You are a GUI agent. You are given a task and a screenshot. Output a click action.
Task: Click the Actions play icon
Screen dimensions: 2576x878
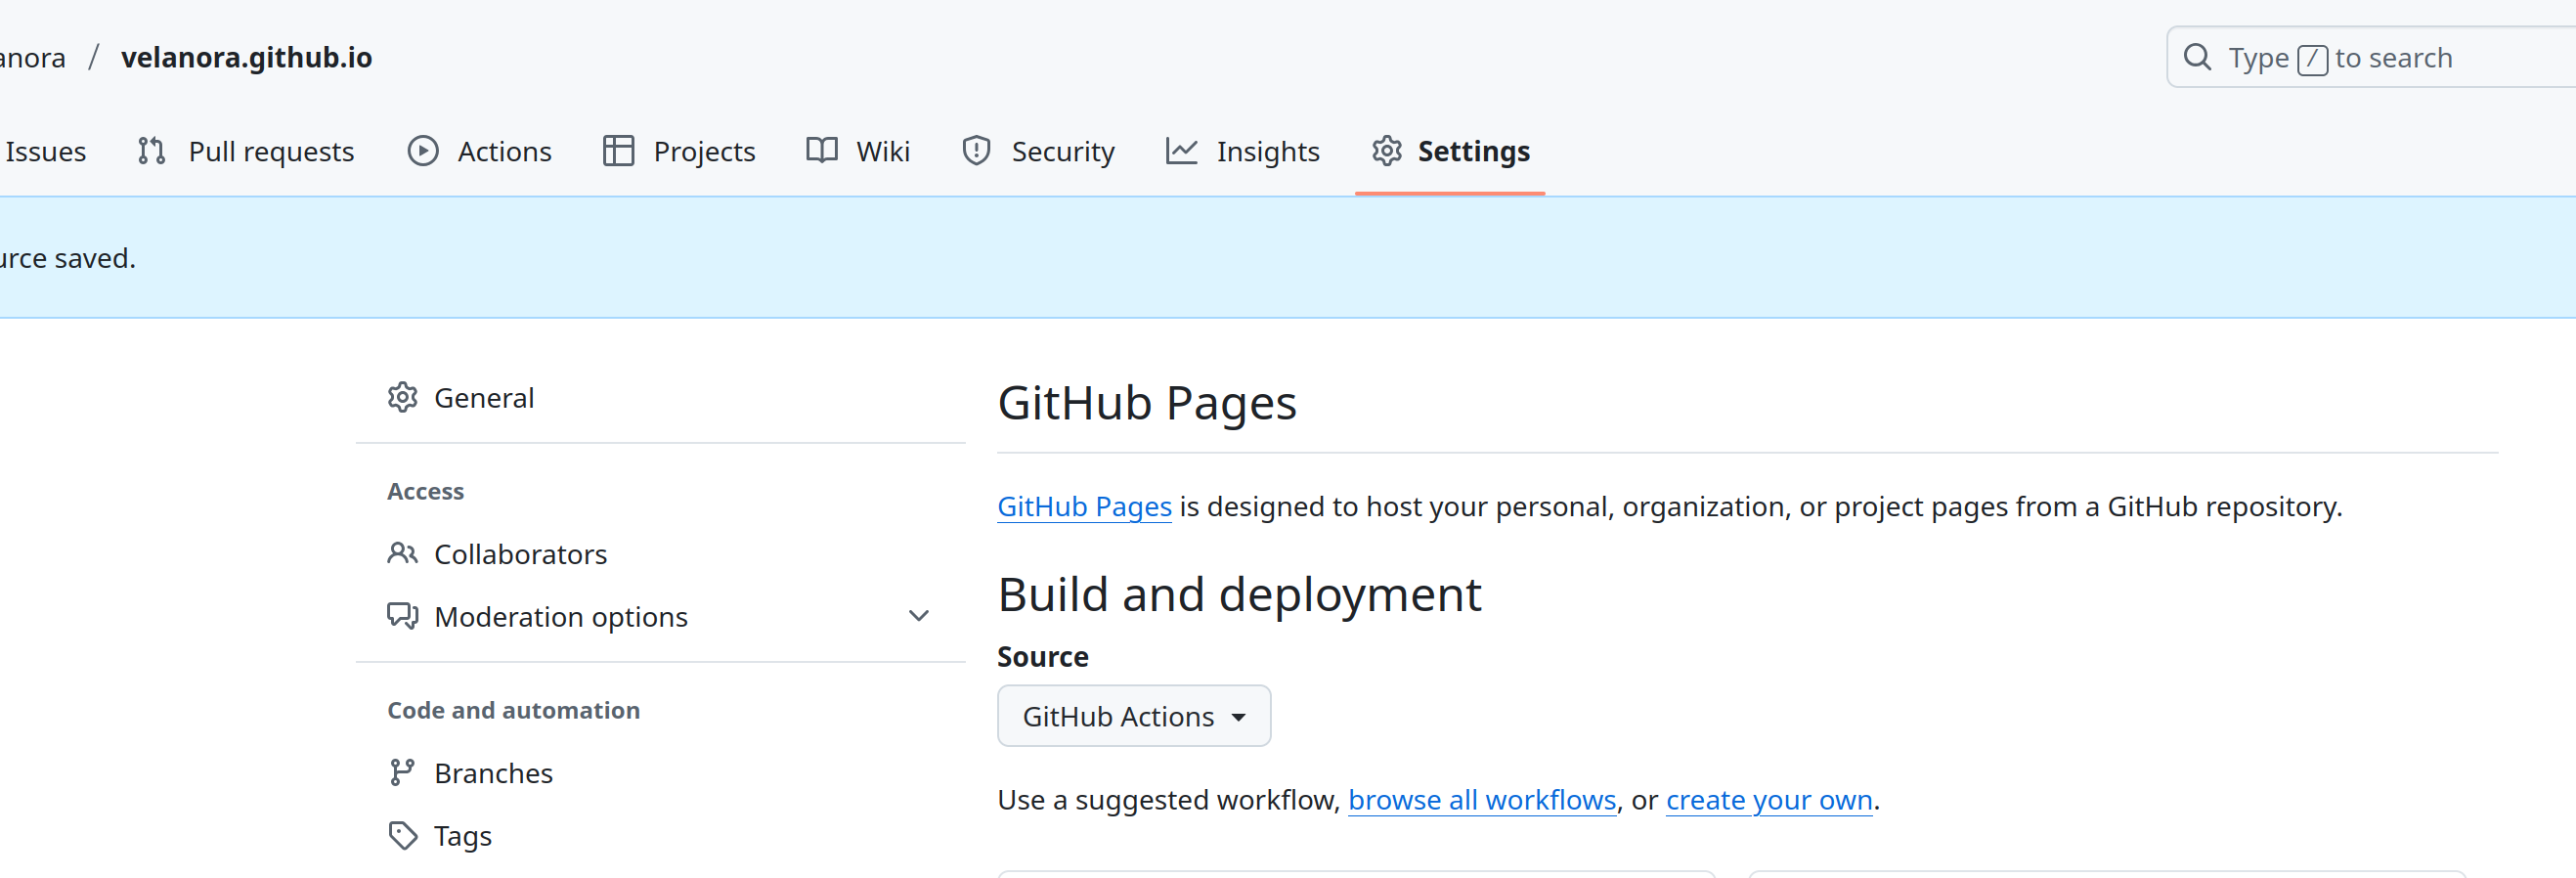423,151
